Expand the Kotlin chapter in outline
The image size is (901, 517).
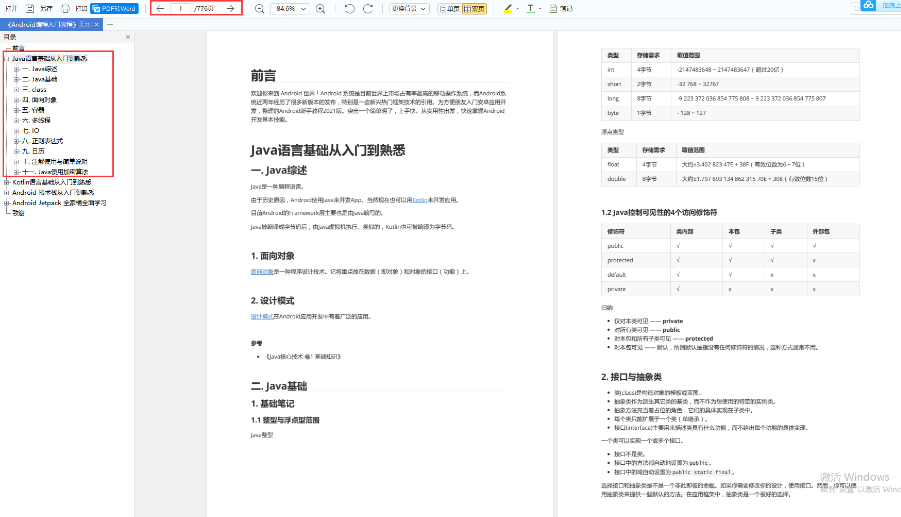6,182
